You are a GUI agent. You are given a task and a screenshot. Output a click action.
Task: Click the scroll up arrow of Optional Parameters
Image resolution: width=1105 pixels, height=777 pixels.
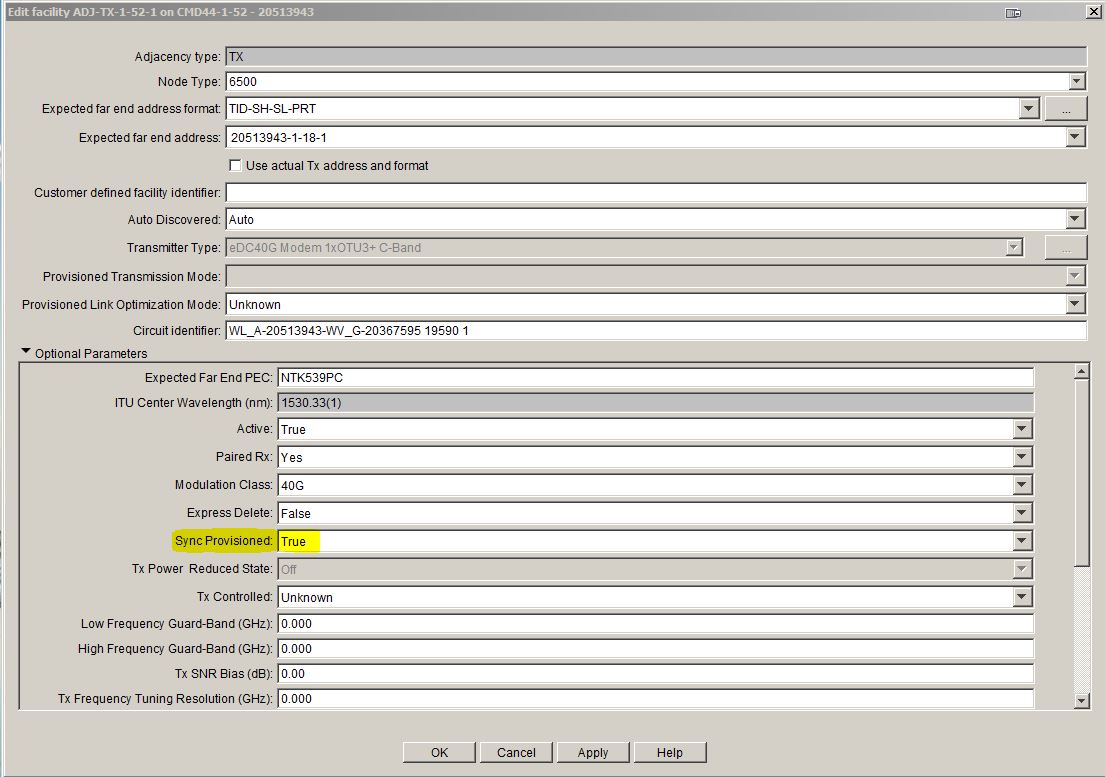[x=1082, y=371]
